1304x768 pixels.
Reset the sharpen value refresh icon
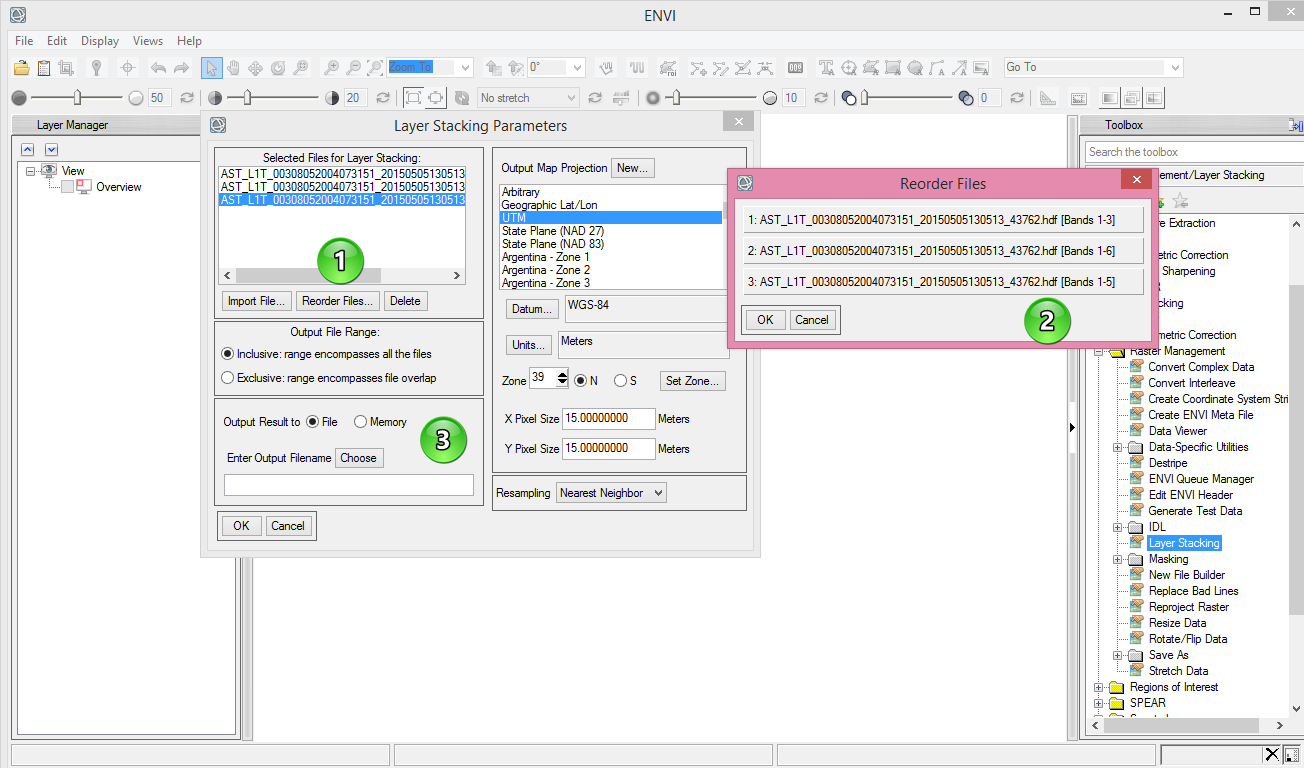(x=821, y=98)
